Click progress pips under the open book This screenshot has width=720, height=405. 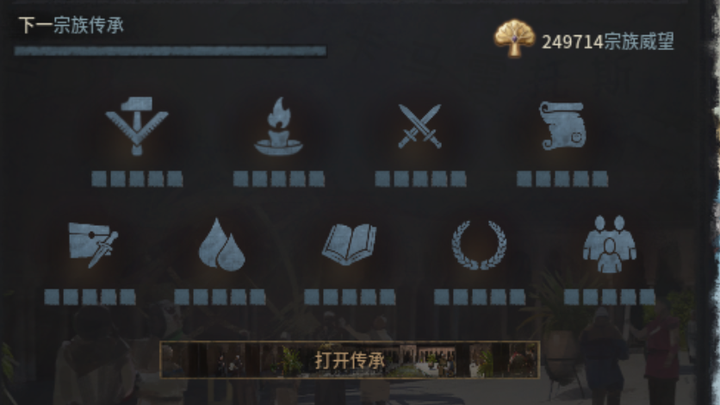(x=349, y=297)
